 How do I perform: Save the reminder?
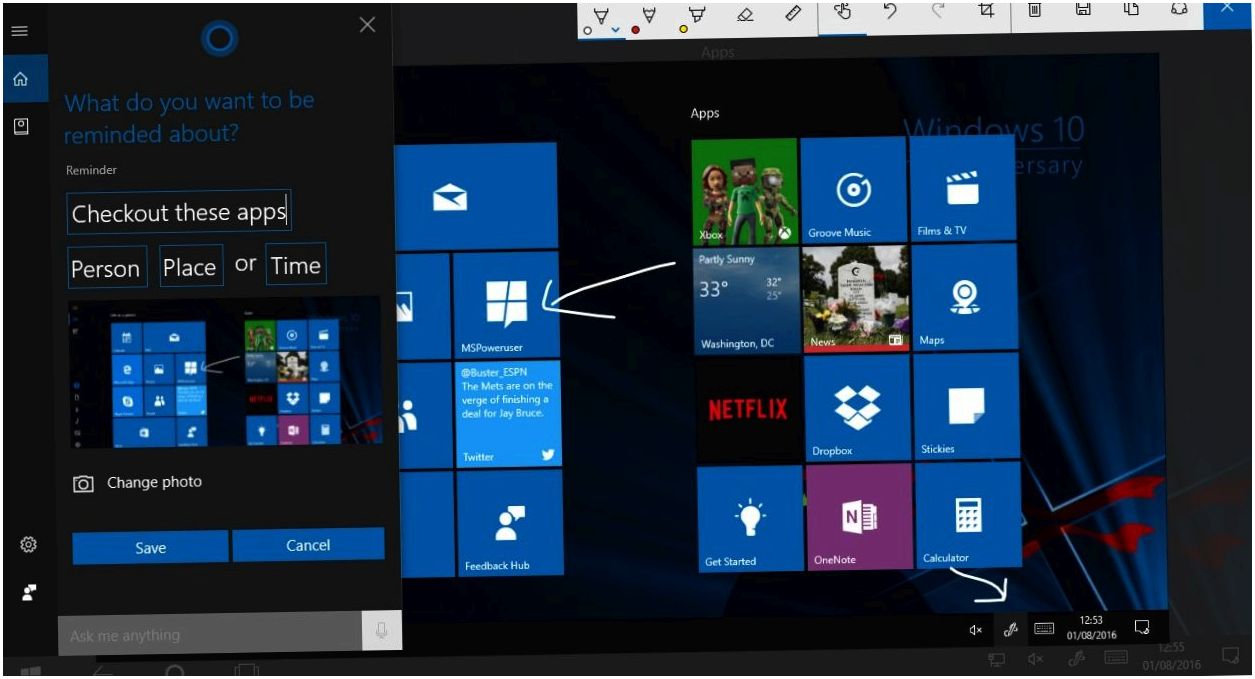tap(150, 547)
